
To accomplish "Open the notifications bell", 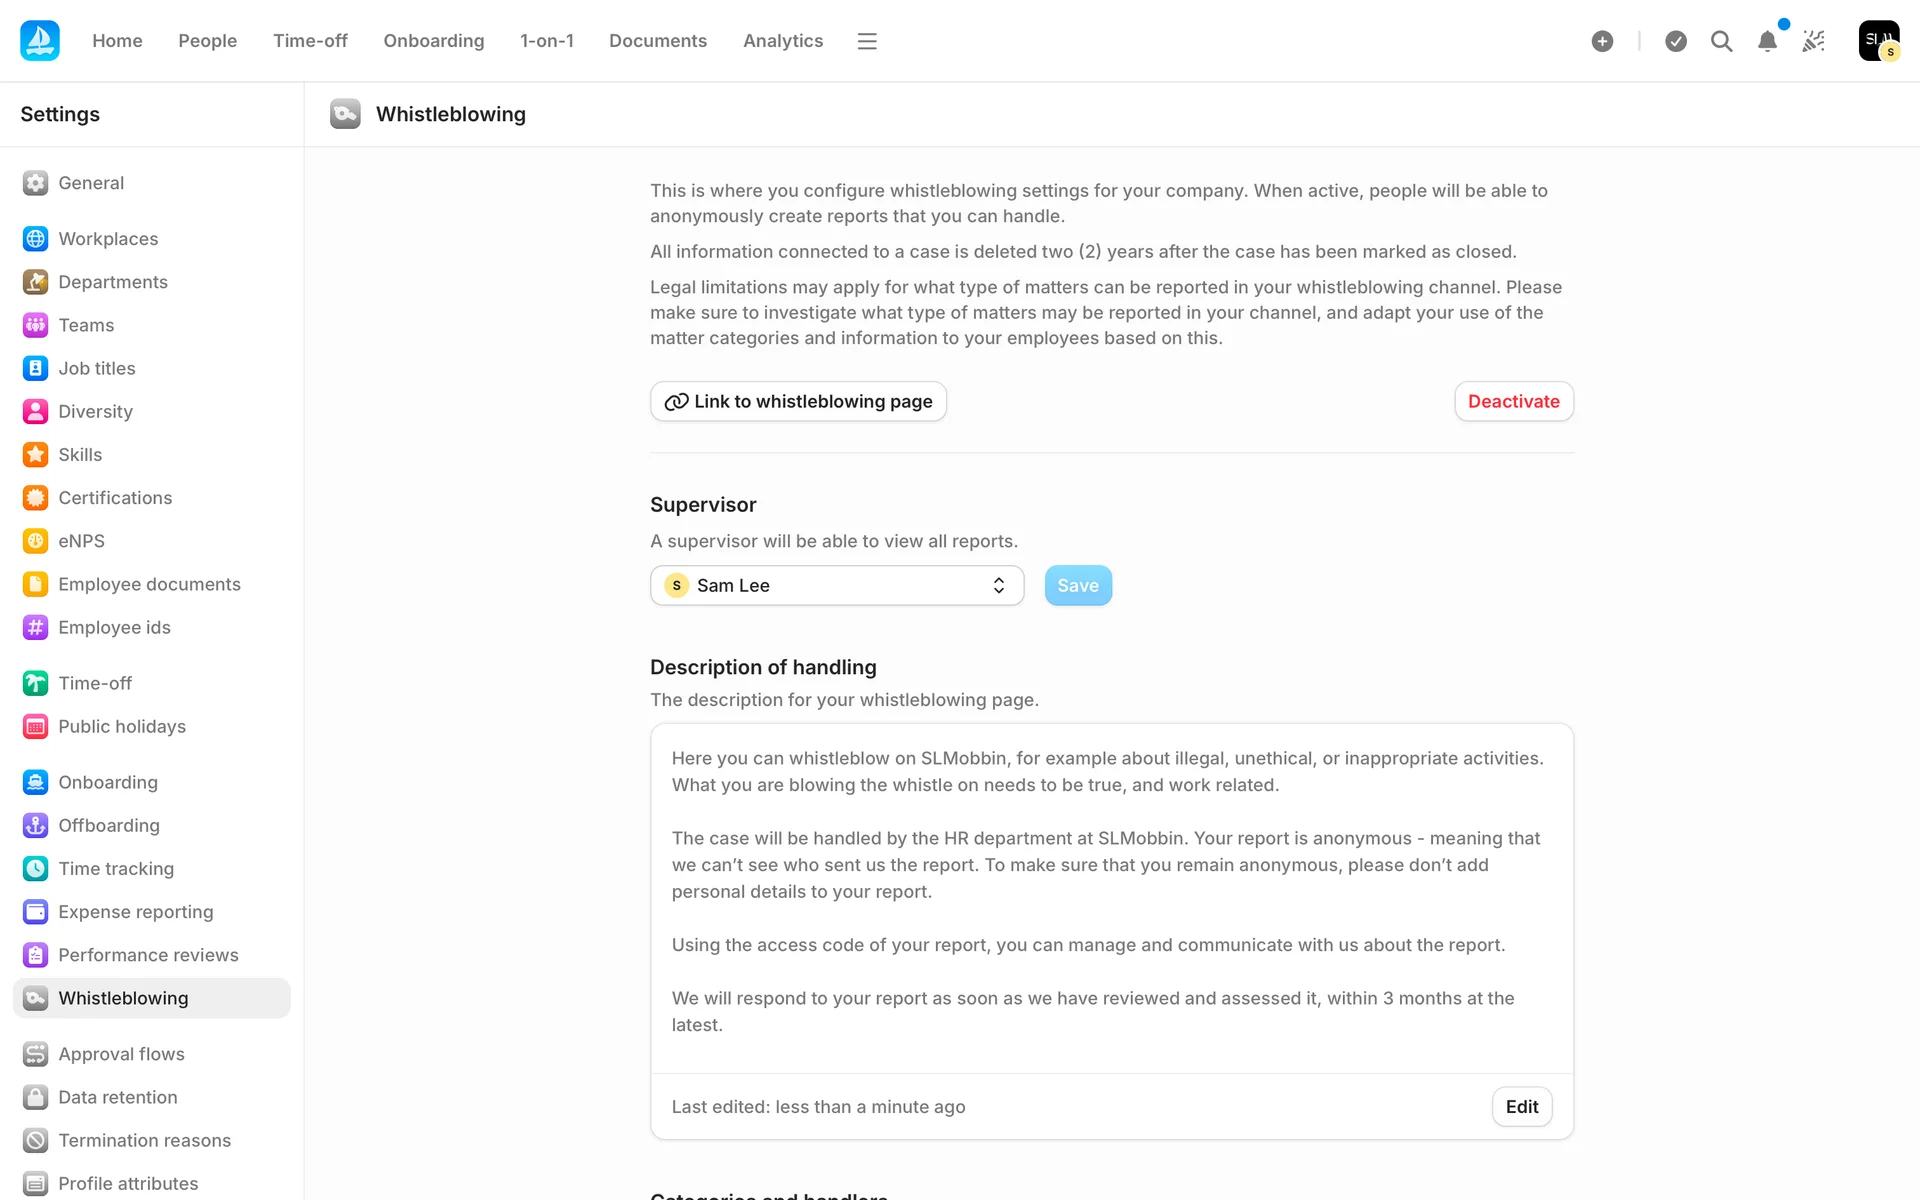I will (1767, 41).
